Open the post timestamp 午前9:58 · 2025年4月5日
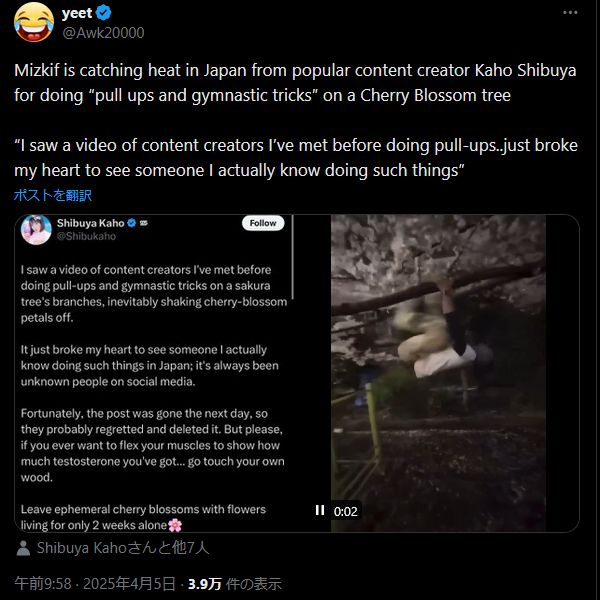600x600 pixels. click(x=95, y=584)
